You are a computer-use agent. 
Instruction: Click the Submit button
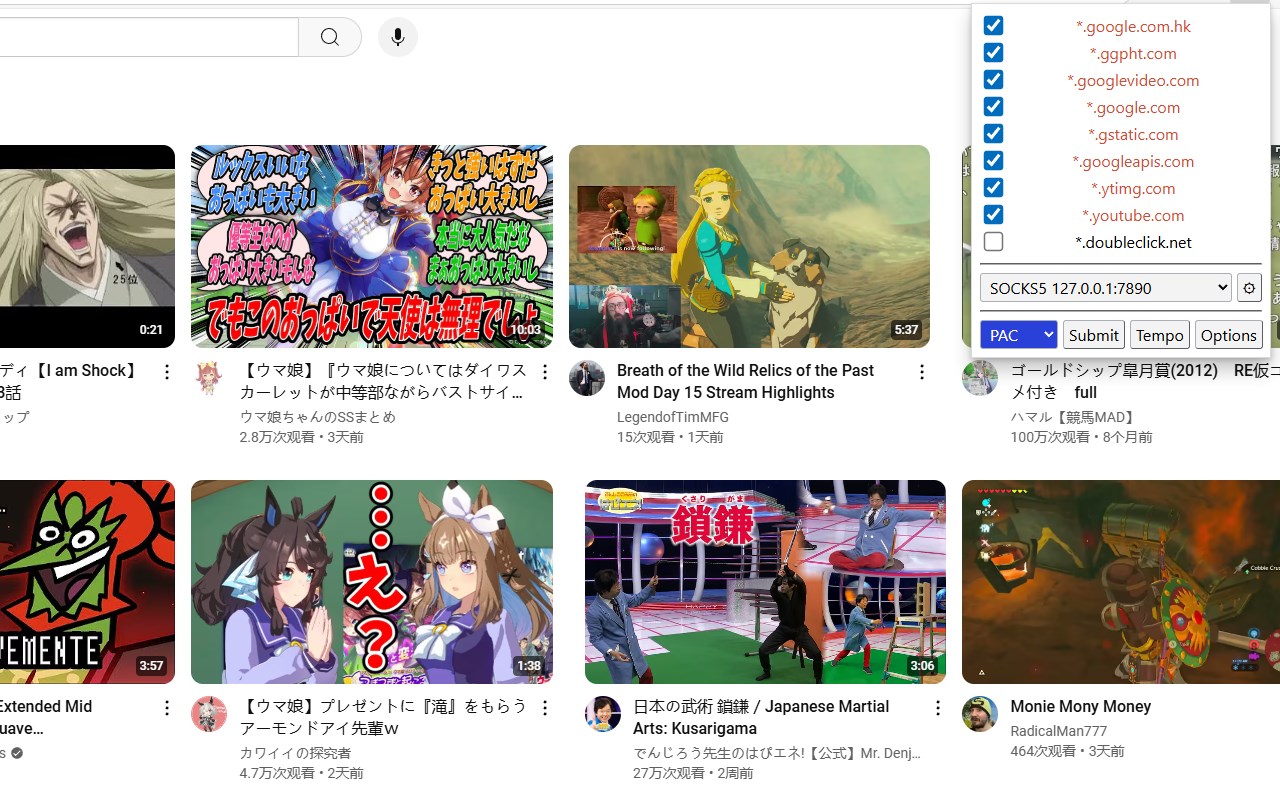click(x=1093, y=335)
